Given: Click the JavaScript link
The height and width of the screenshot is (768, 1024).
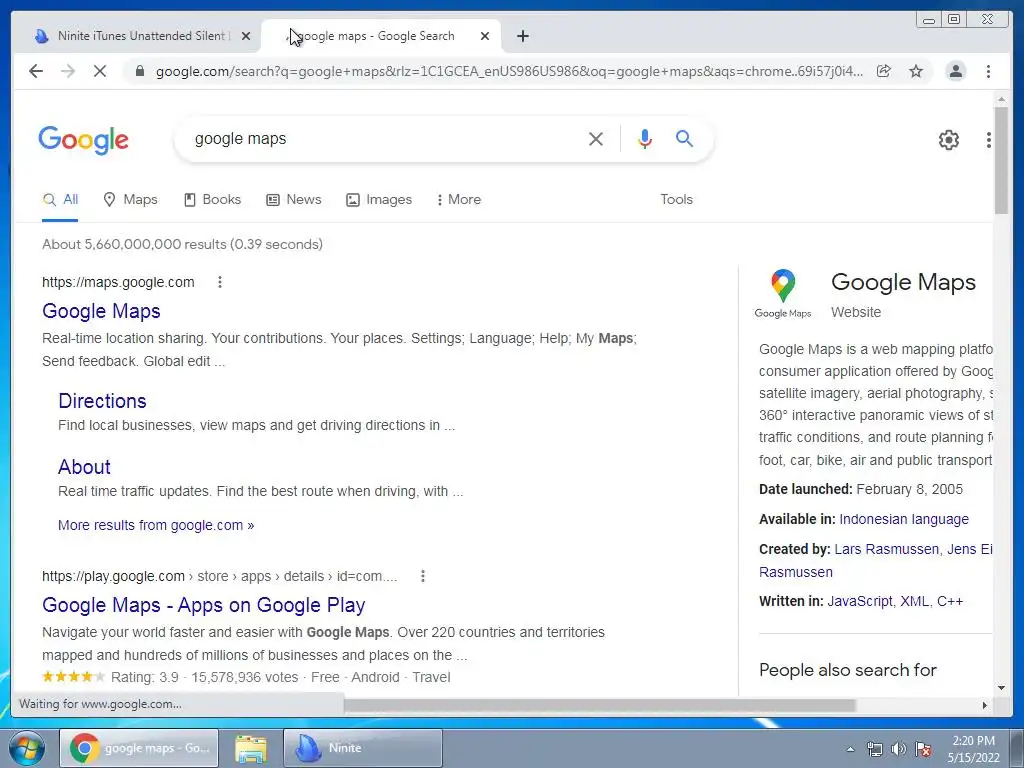Looking at the screenshot, I should pos(859,601).
